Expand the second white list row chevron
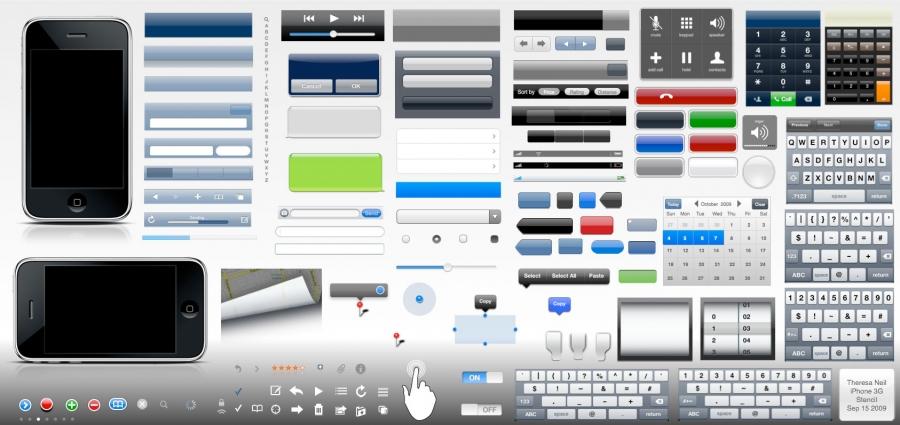 (494, 152)
